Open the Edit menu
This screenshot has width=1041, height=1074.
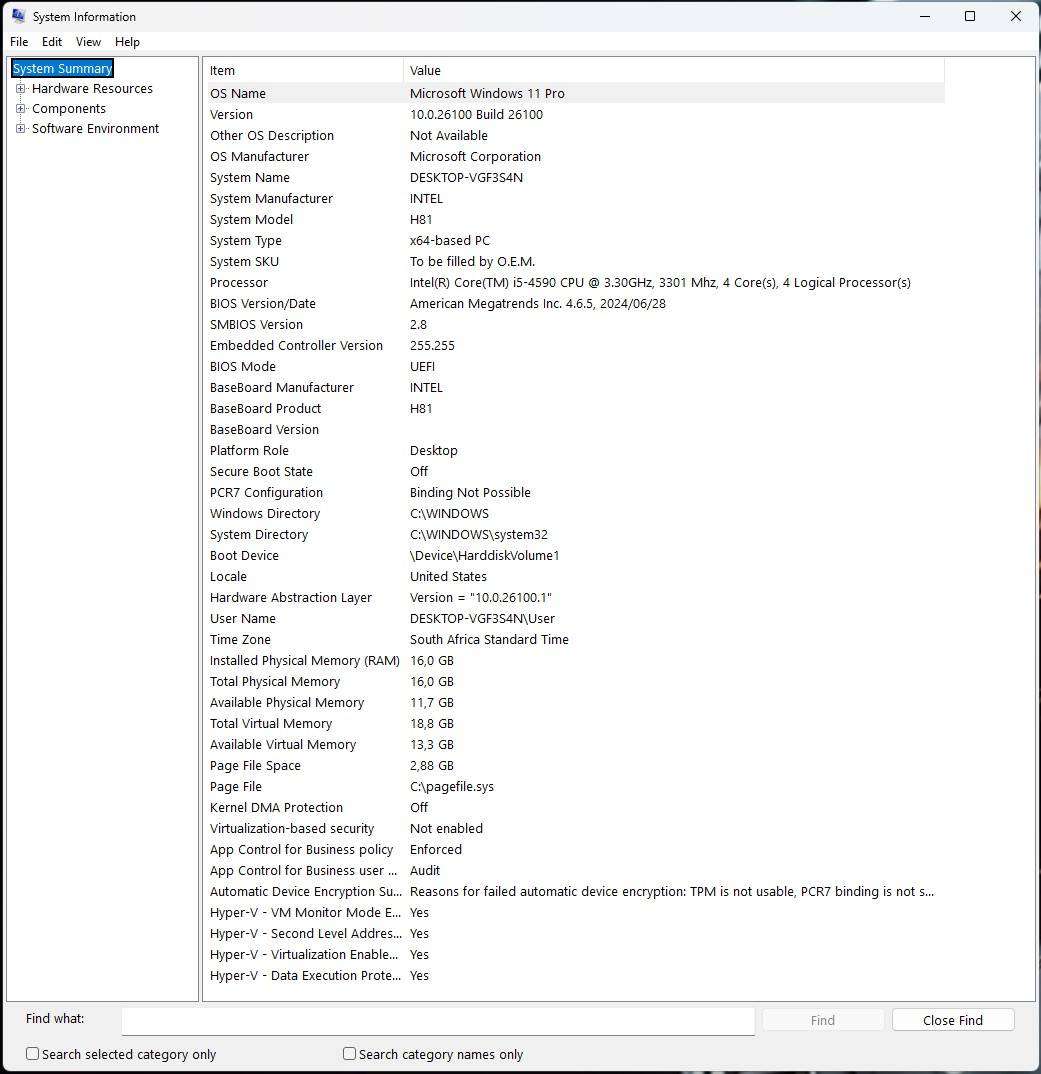pos(51,42)
